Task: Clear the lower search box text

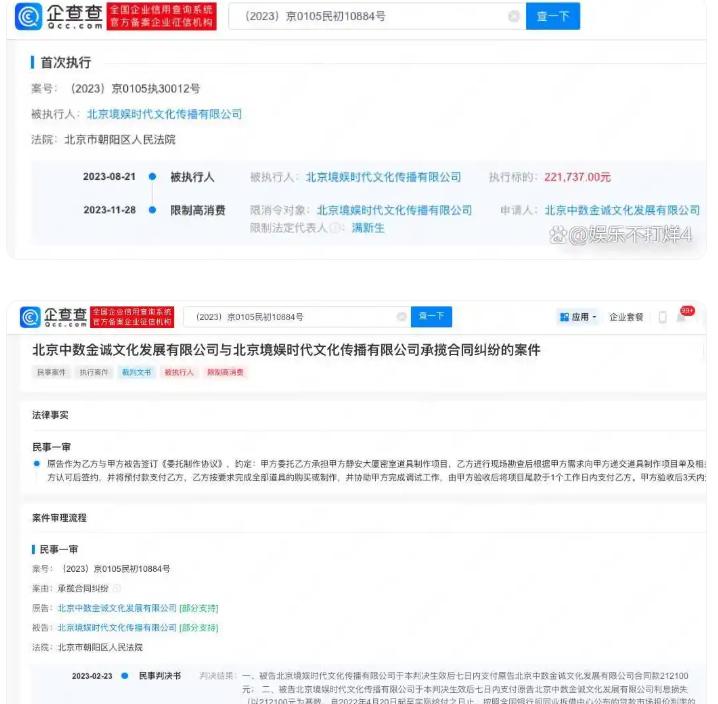Action: click(401, 317)
